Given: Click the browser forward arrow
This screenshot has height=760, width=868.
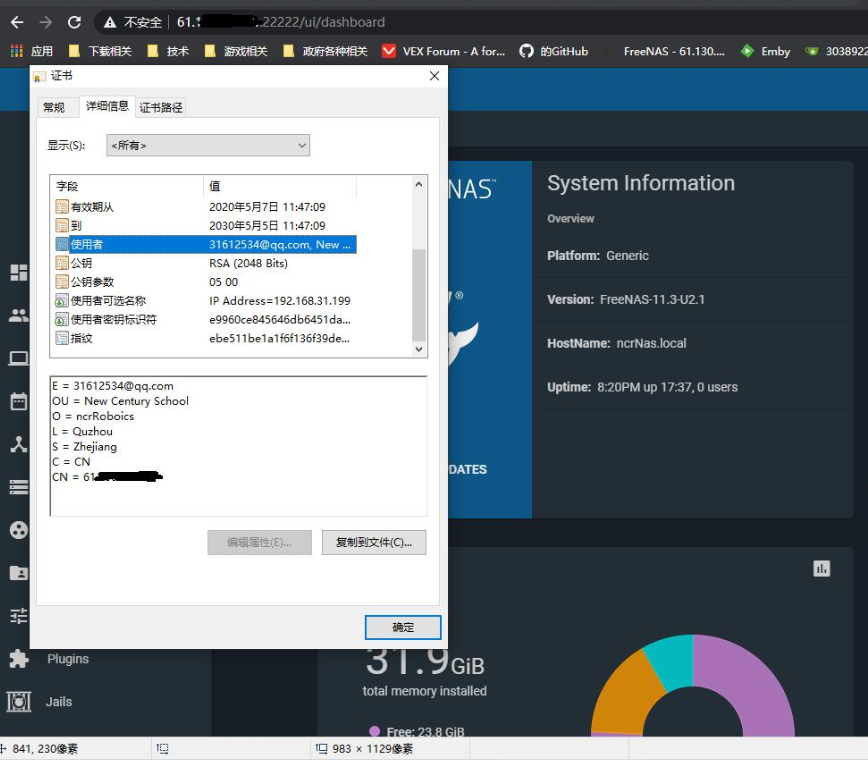Looking at the screenshot, I should 45,22.
